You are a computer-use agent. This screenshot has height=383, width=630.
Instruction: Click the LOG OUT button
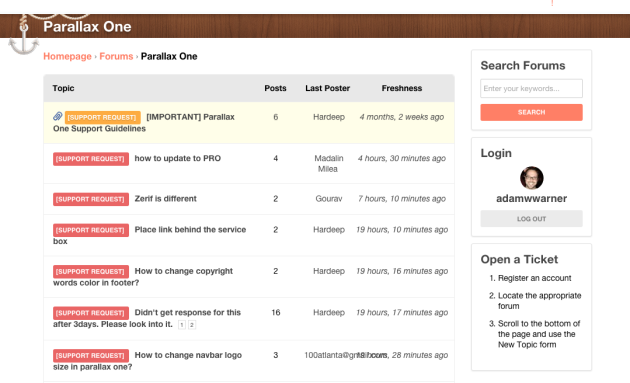531,219
